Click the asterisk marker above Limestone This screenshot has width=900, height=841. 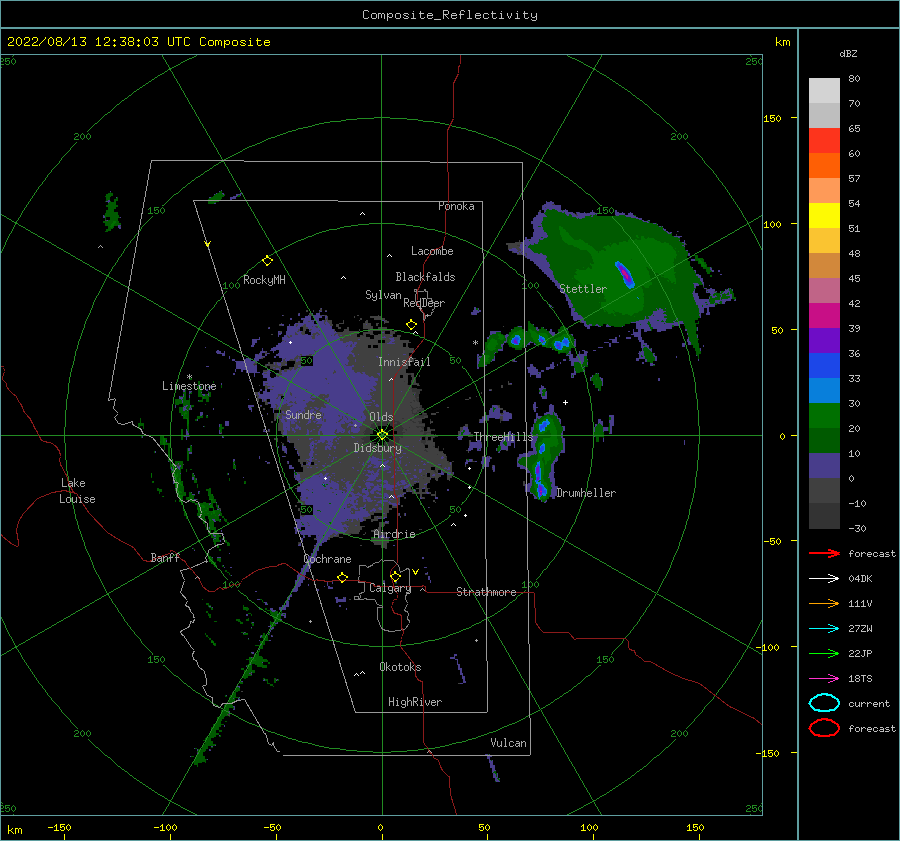tap(189, 377)
